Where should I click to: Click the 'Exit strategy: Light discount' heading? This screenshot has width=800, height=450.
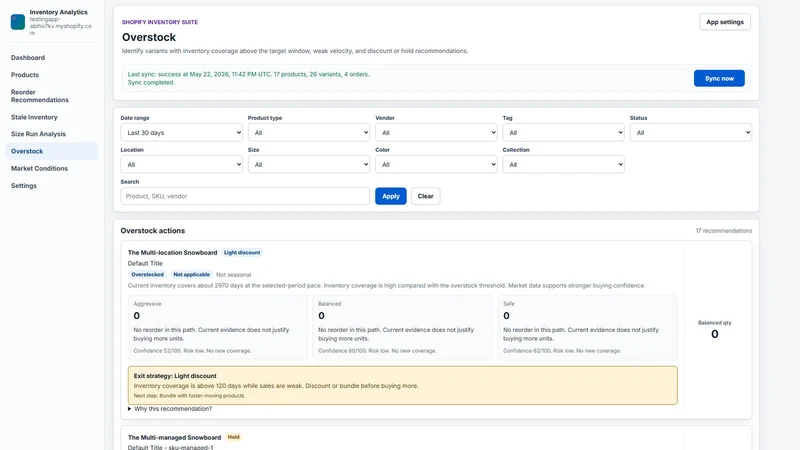[175, 376]
